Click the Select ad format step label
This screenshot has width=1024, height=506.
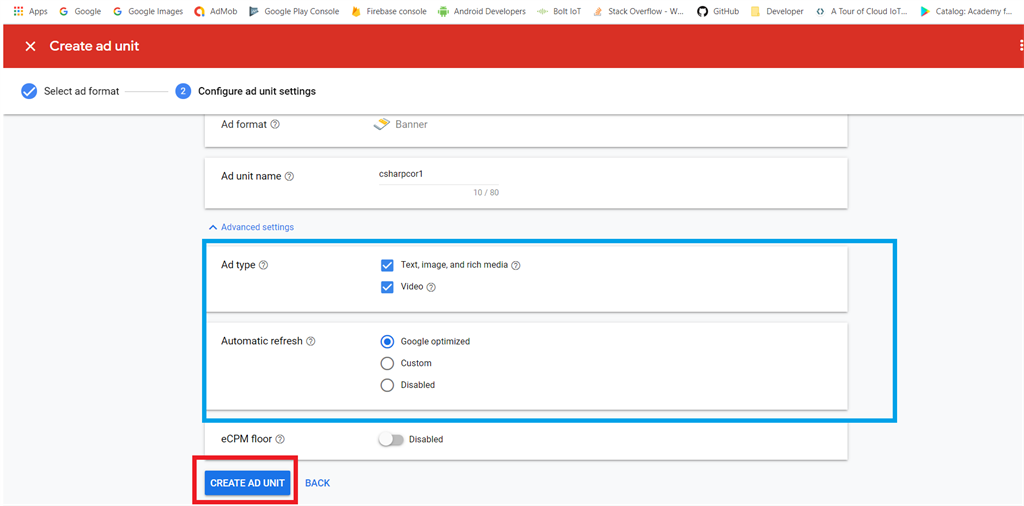pos(82,91)
